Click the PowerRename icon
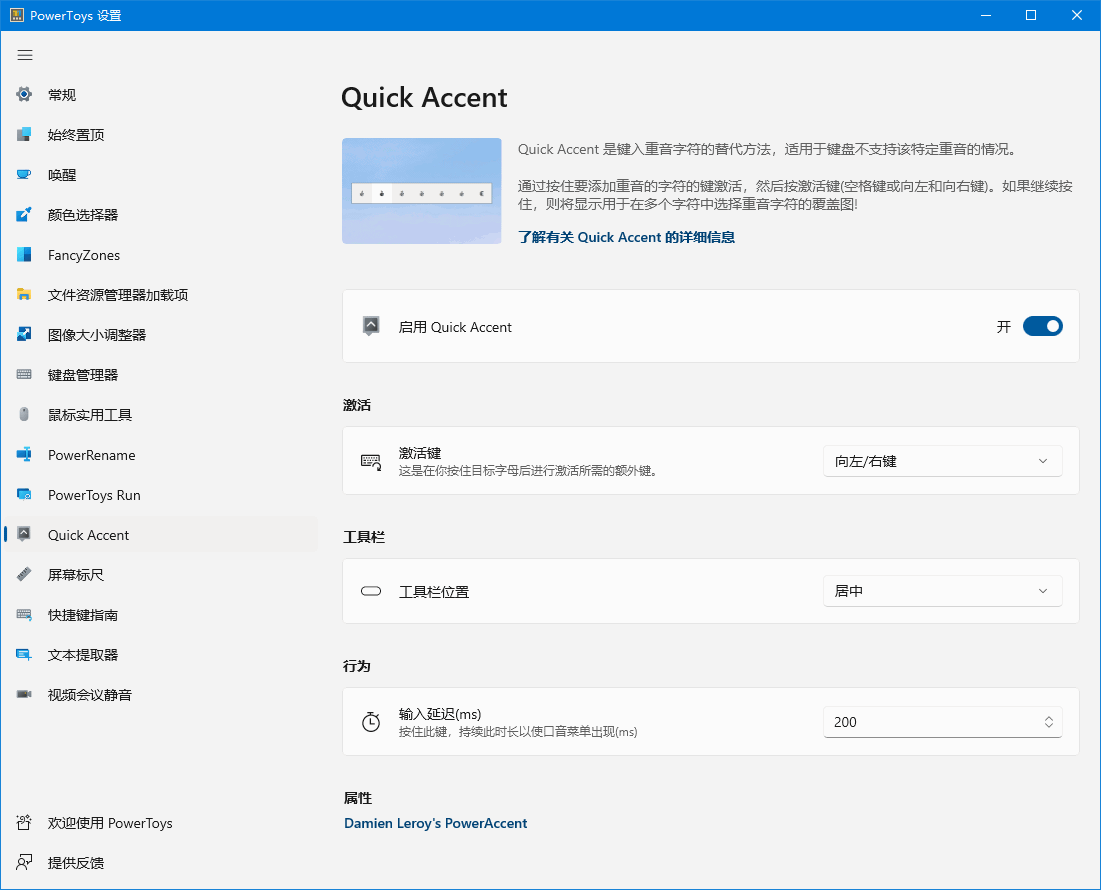 pos(24,454)
